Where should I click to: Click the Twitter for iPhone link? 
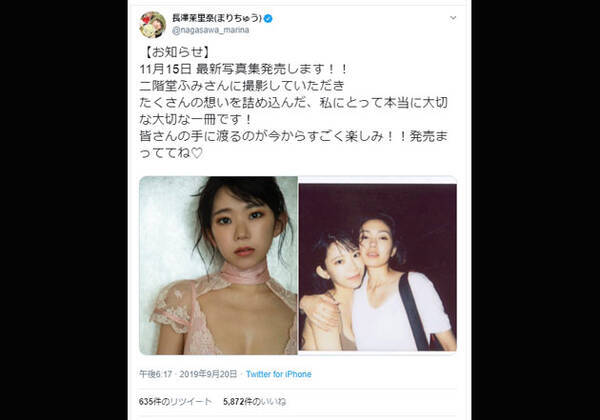click(x=279, y=374)
